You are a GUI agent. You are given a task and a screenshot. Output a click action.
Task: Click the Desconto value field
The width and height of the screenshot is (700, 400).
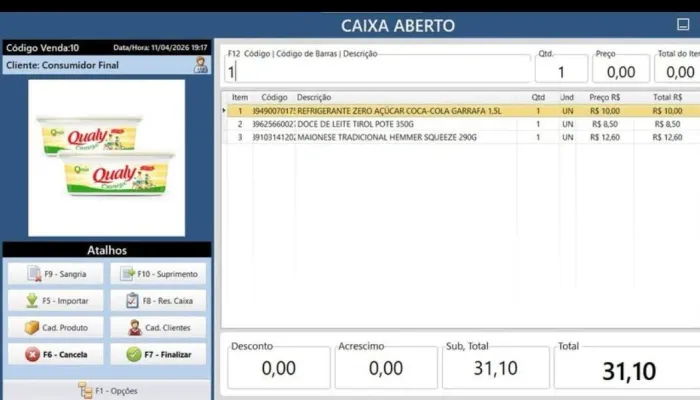click(x=279, y=368)
